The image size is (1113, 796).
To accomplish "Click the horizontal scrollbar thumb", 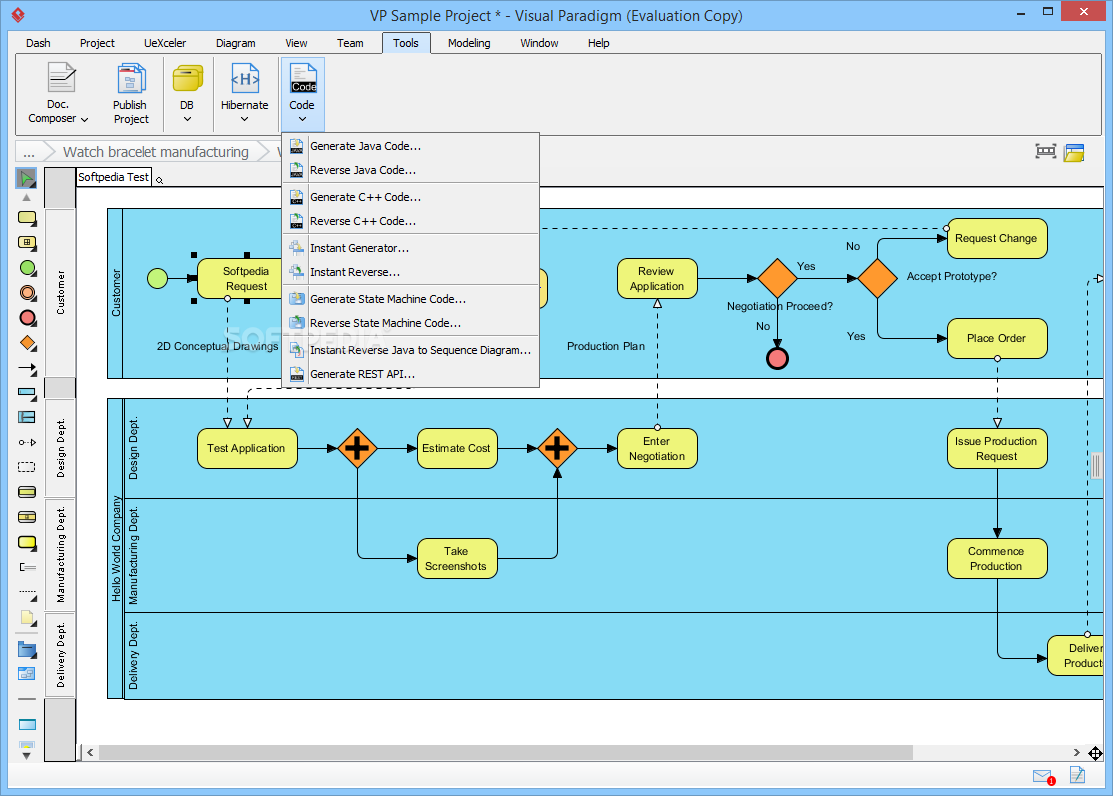I will tap(505, 753).
